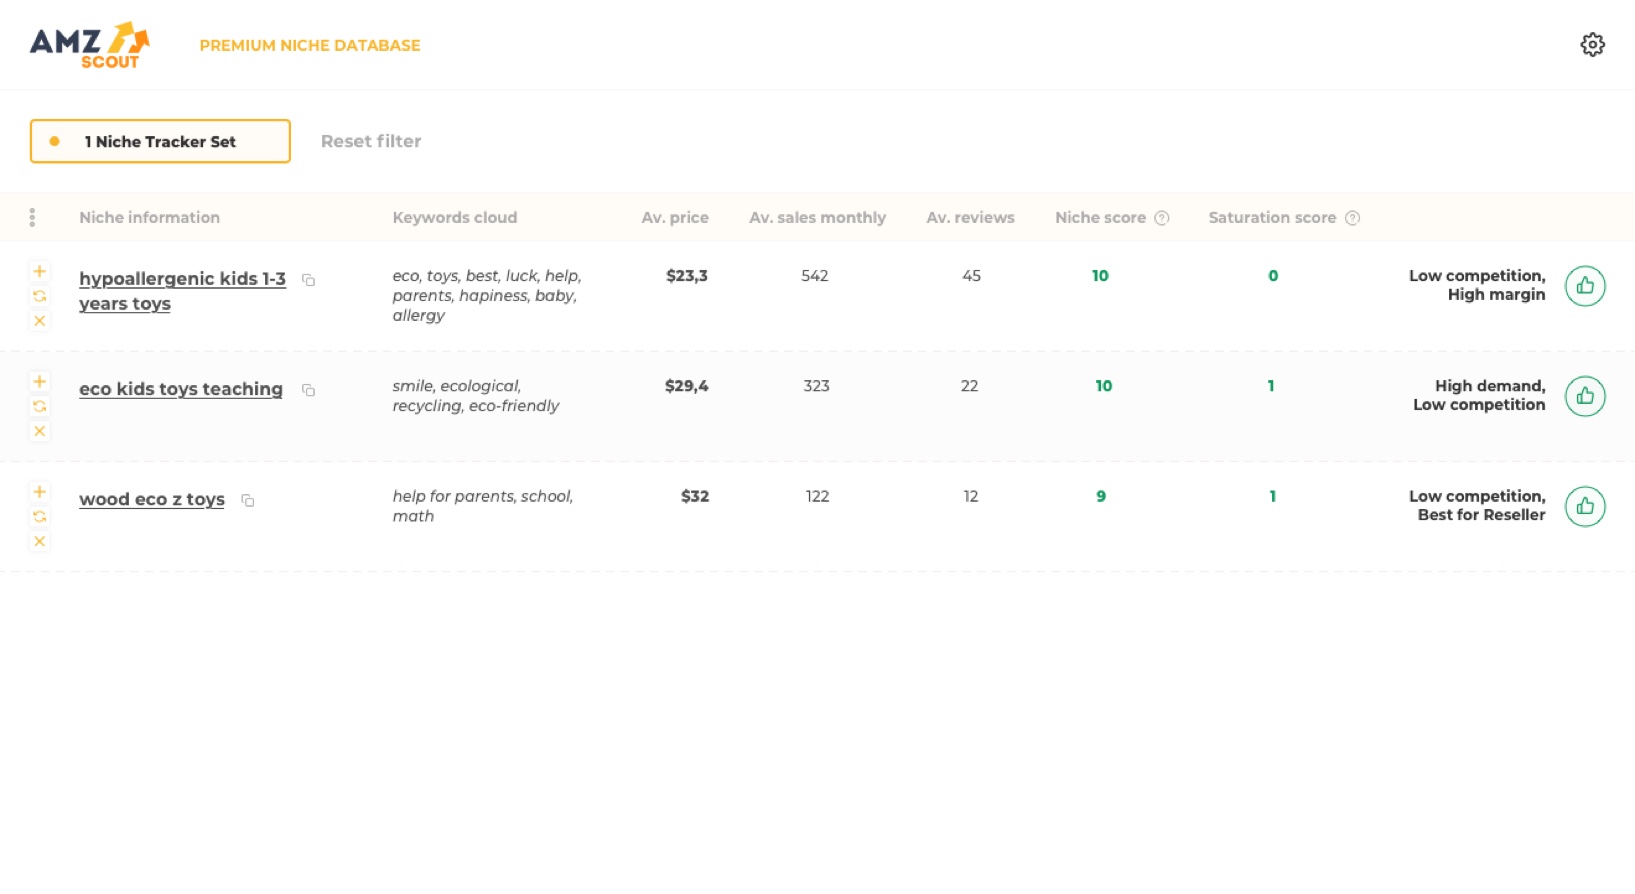
Task: Show Saturation score help tooltip
Action: [1352, 218]
